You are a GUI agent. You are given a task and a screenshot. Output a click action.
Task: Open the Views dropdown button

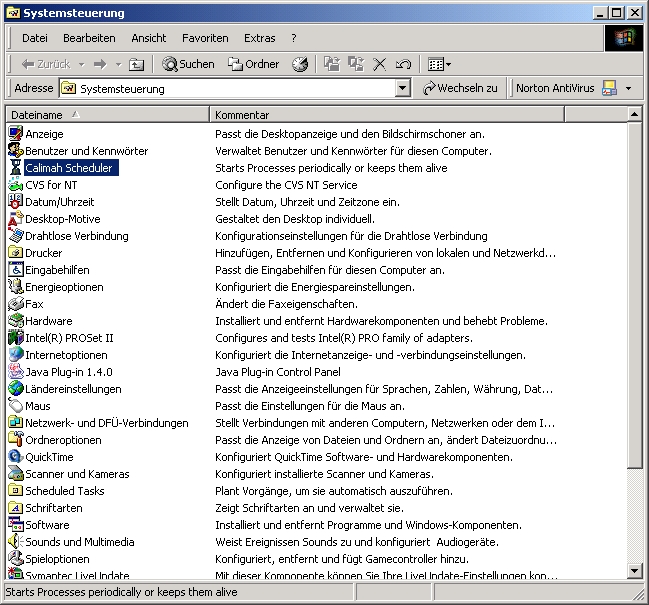(x=439, y=64)
